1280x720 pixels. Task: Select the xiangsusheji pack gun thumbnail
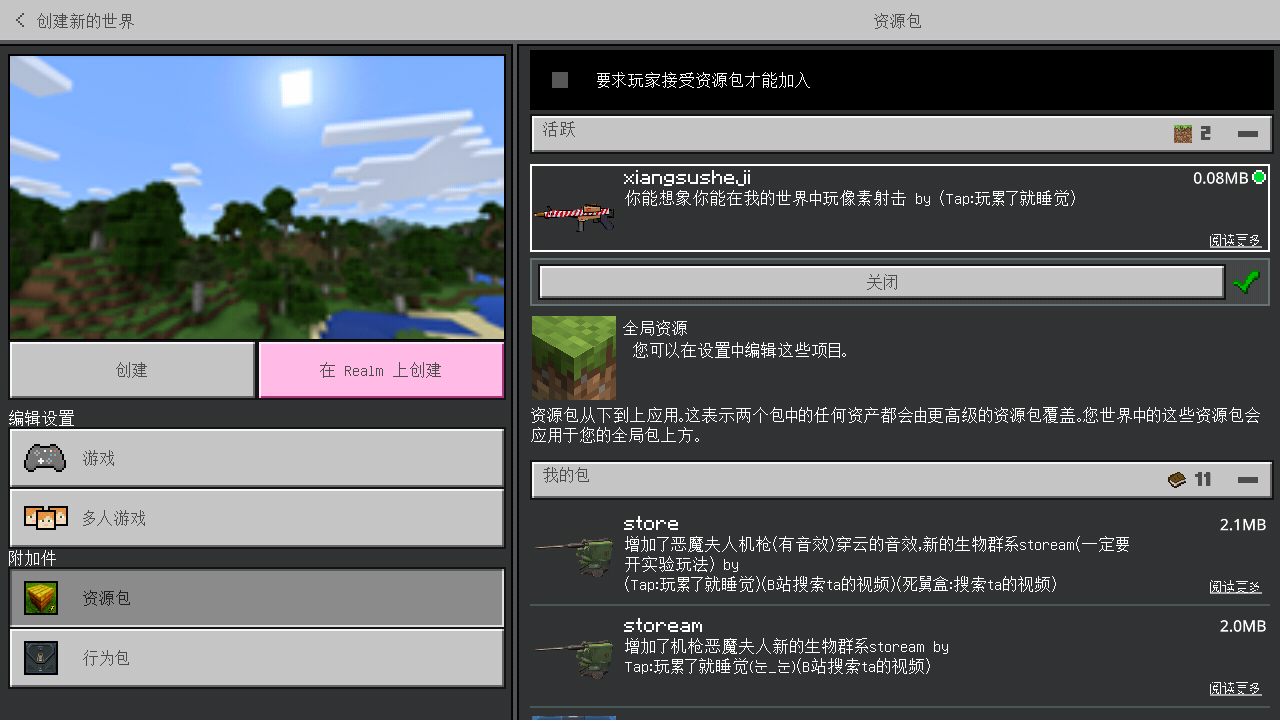[x=574, y=215]
